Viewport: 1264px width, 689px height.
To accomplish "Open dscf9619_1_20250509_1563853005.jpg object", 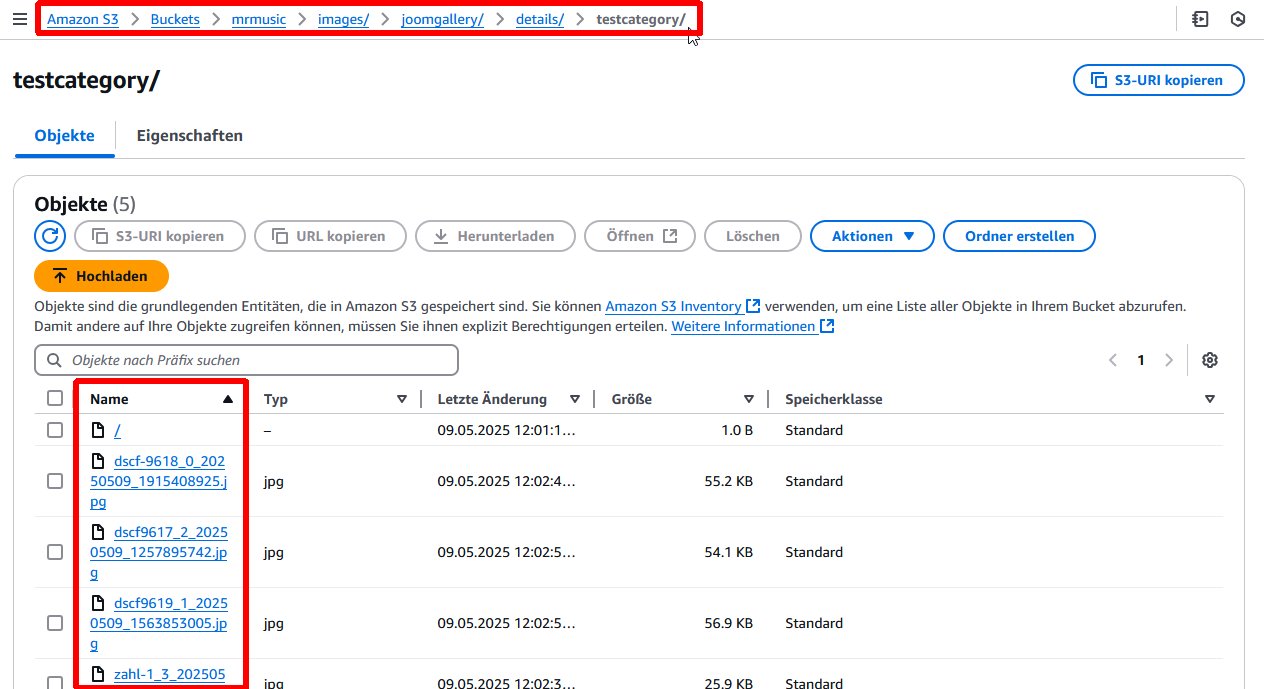I will click(x=160, y=623).
